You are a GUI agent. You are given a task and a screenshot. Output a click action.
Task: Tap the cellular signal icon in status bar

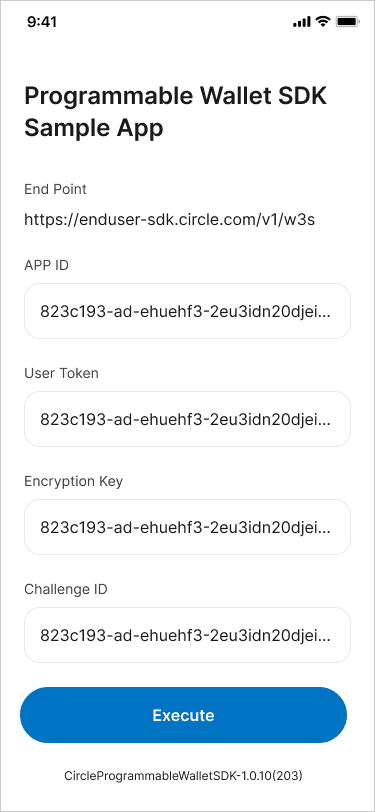click(301, 22)
